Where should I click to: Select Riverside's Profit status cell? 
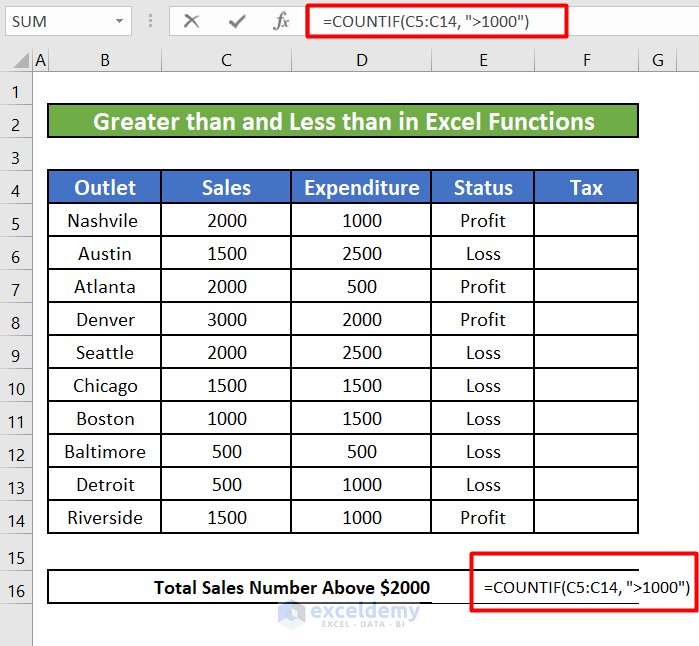click(483, 517)
